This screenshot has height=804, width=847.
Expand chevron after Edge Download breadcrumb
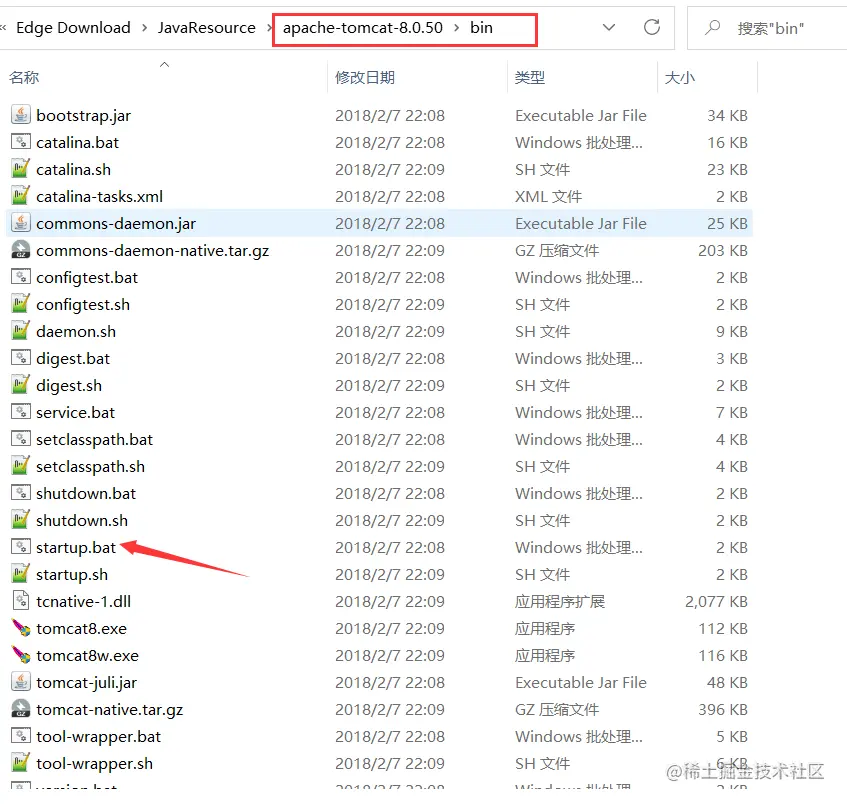click(x=144, y=28)
